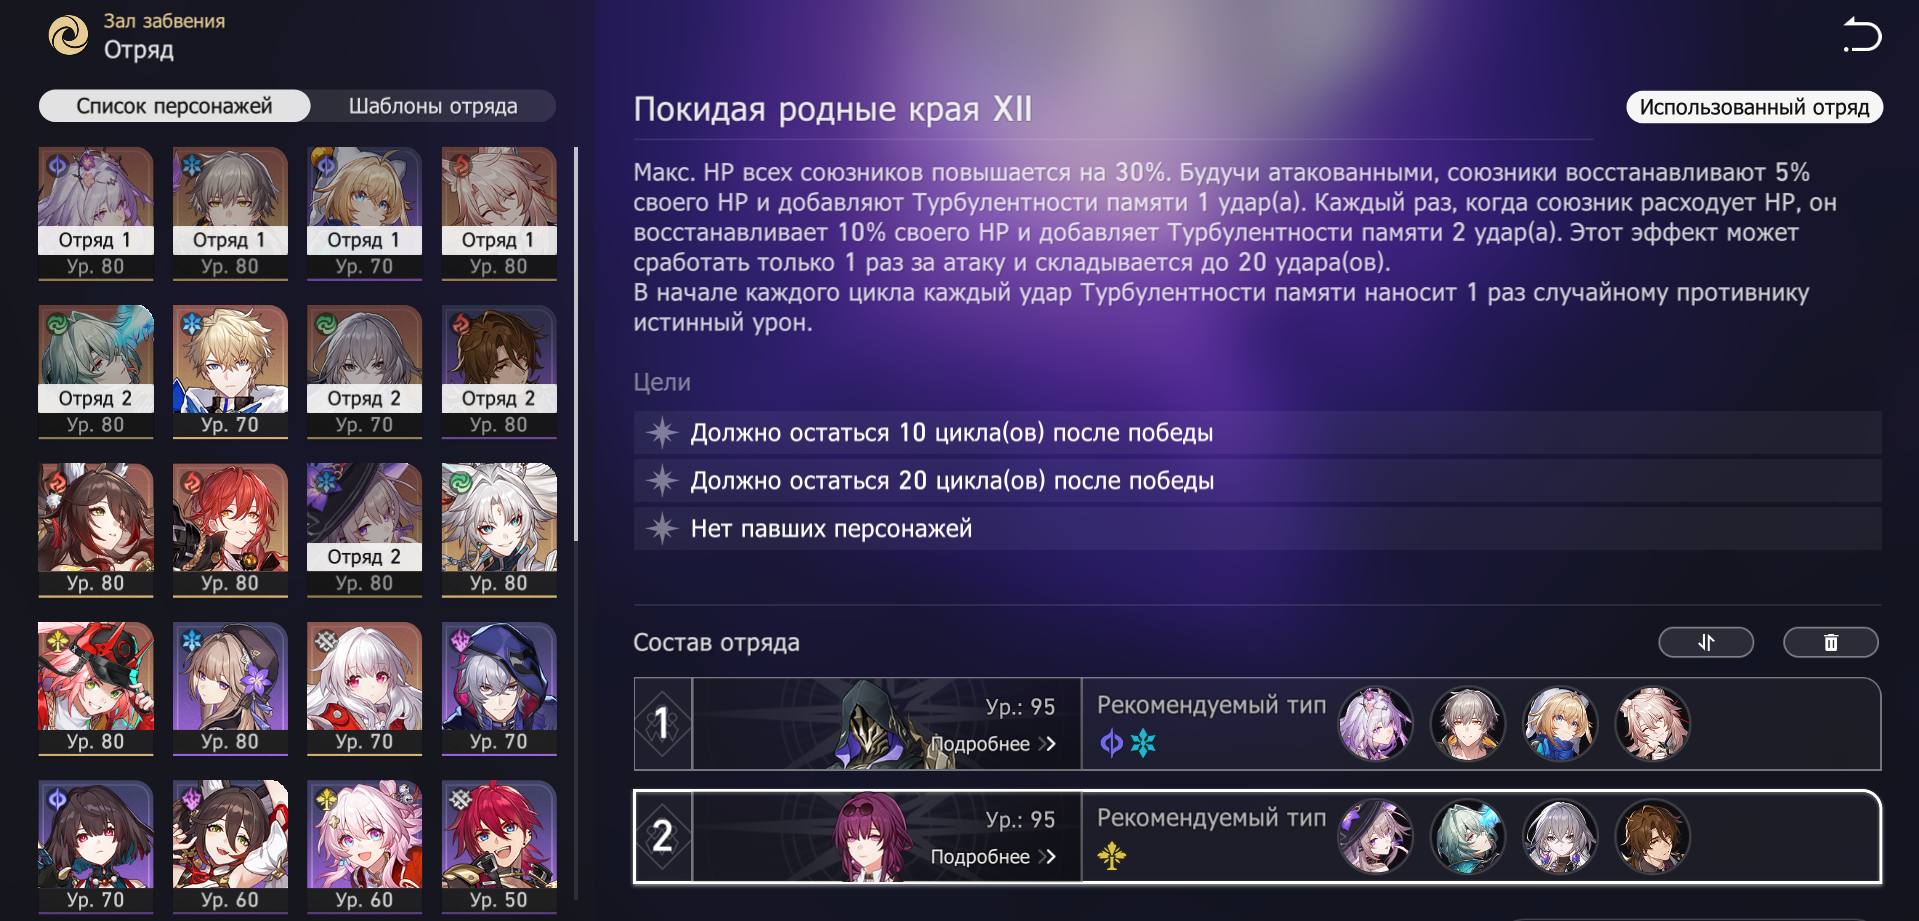Expand 'Подробнее' details for team 1 enemy

[x=993, y=744]
